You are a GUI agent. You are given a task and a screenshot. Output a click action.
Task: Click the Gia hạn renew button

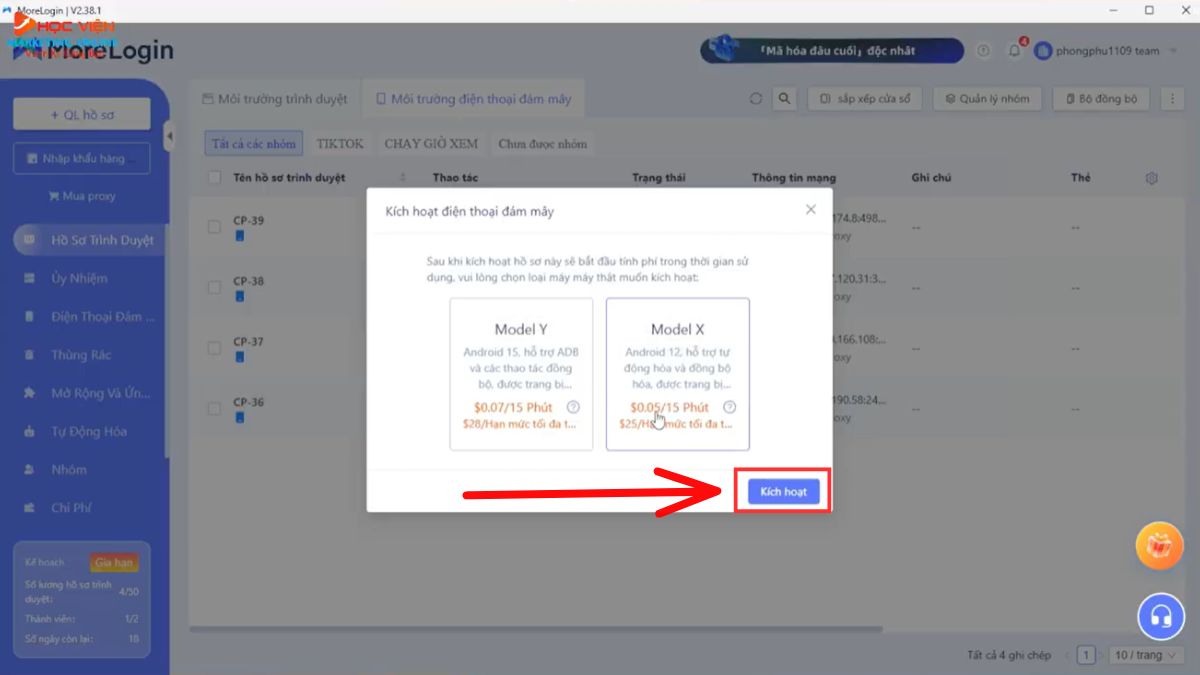coord(114,562)
